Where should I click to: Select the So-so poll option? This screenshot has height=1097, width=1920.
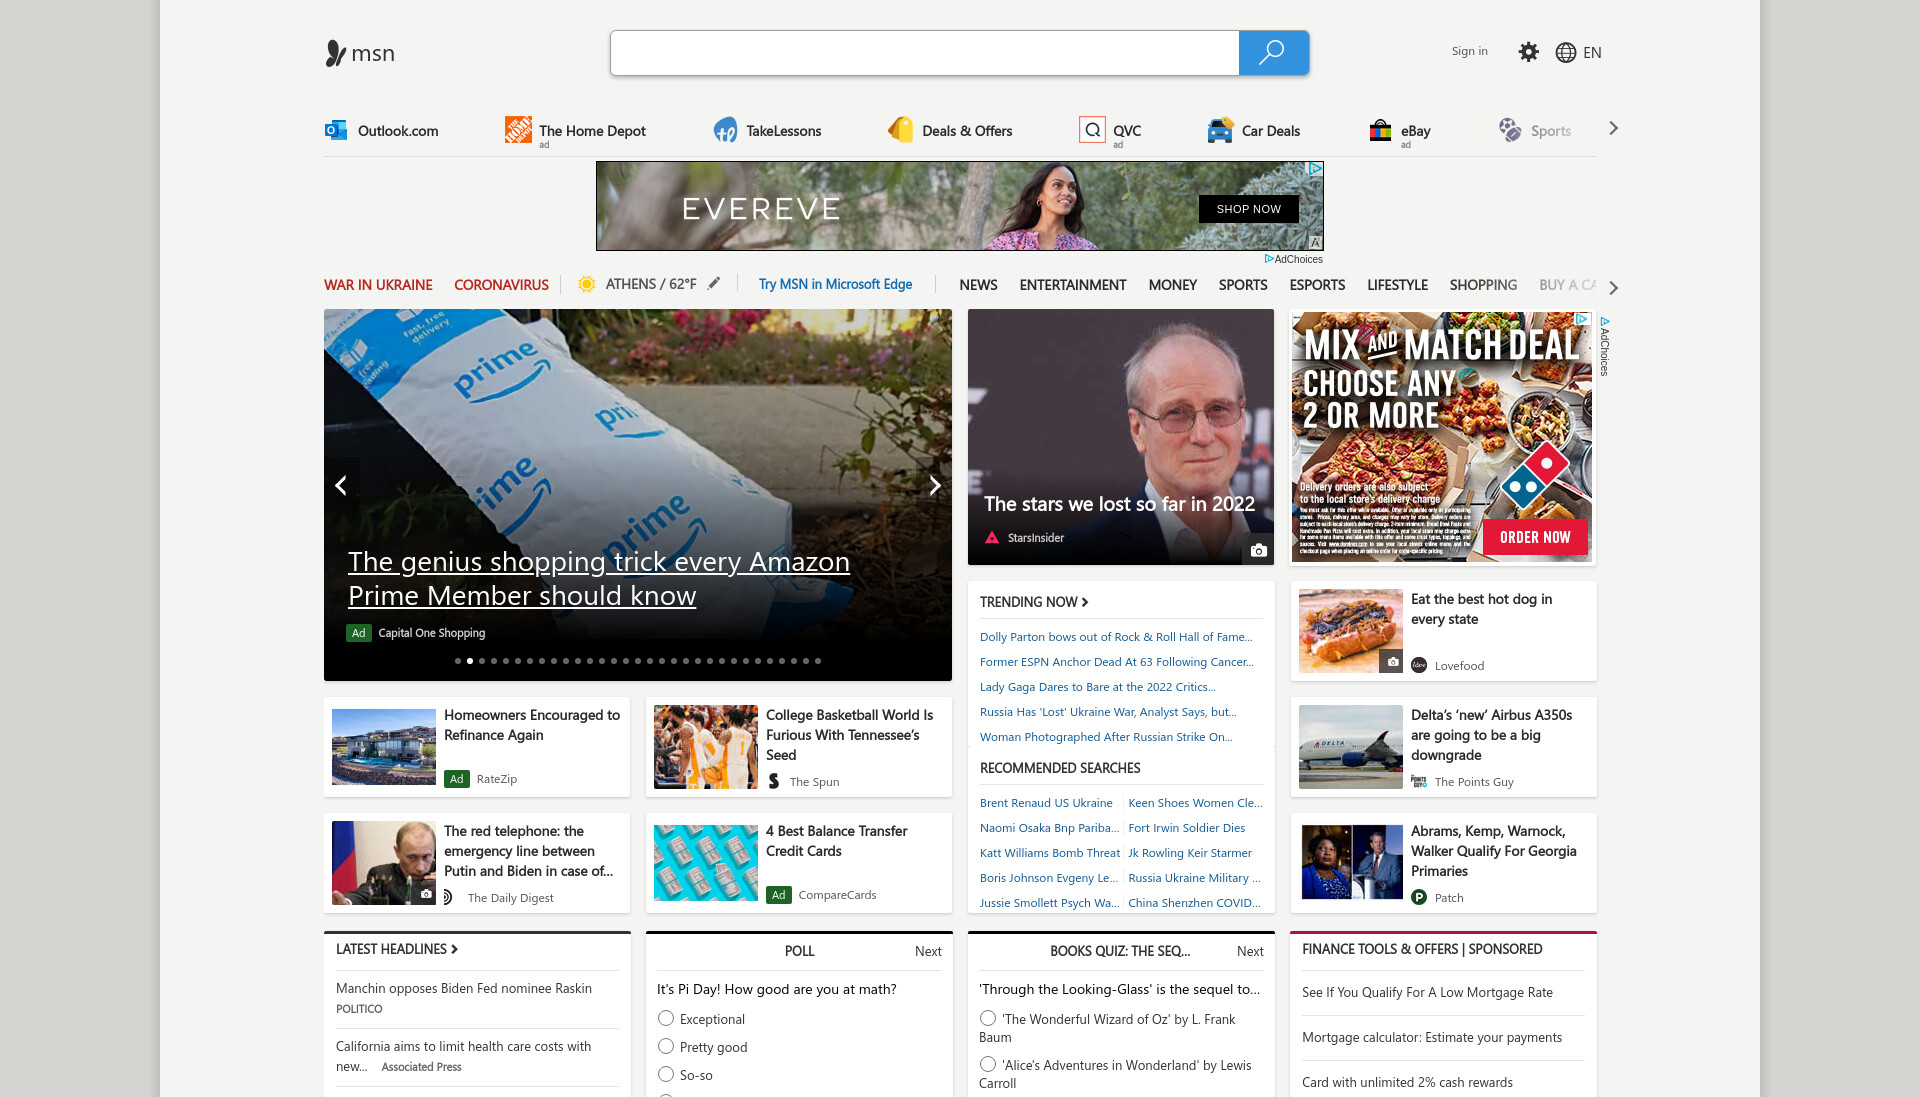coord(666,1074)
